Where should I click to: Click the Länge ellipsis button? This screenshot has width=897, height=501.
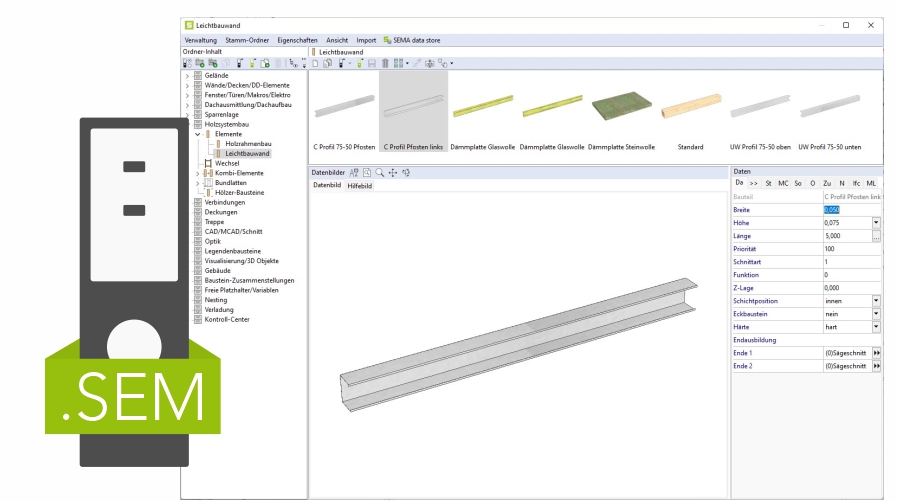coord(876,236)
